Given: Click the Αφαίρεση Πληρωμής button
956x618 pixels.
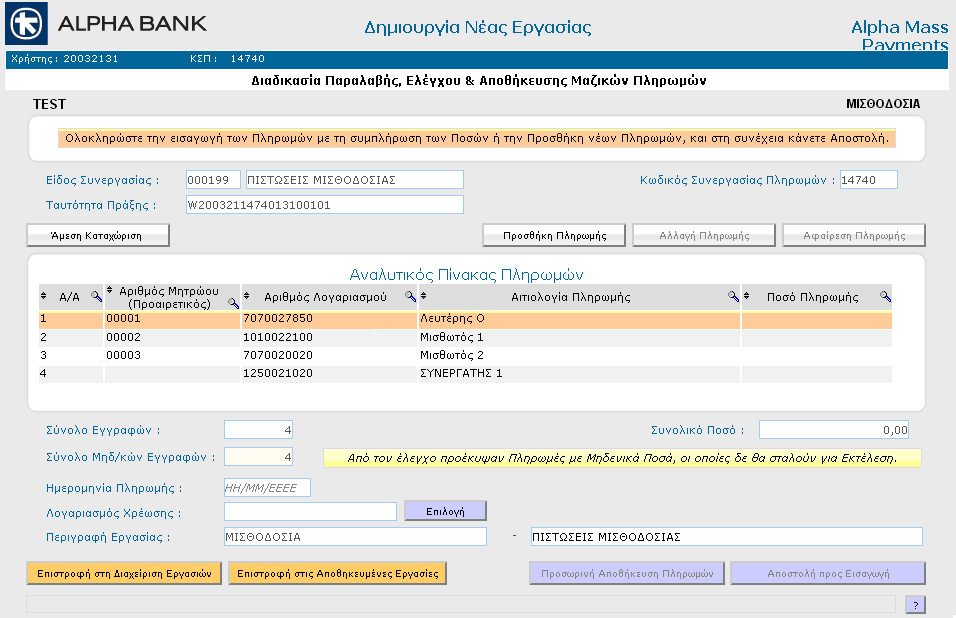Looking at the screenshot, I should click(854, 235).
